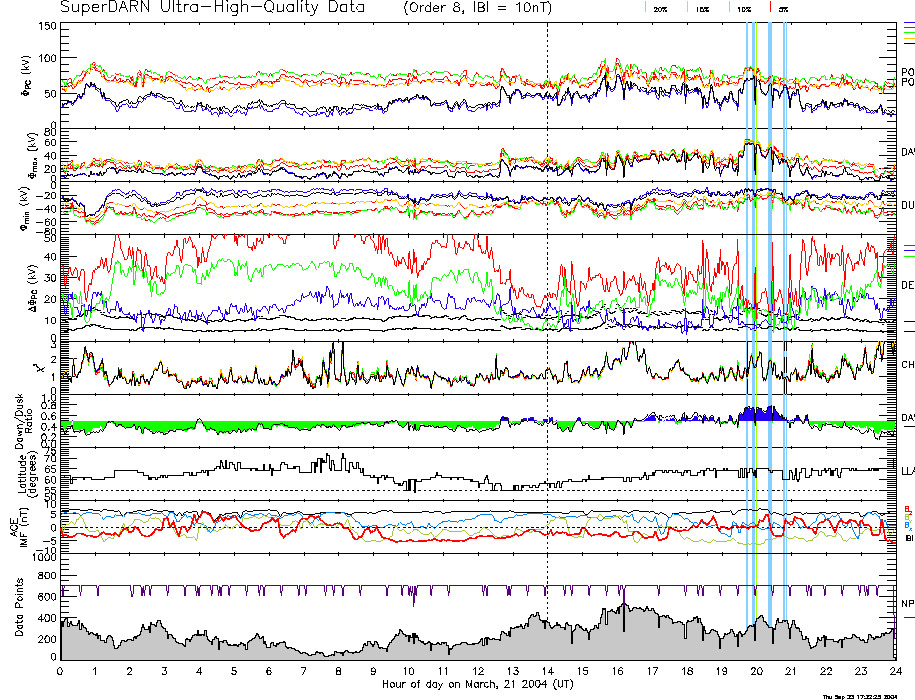Click the 'DU' label right of the Φmin panel
This screenshot has height=700, width=915.
tap(907, 205)
